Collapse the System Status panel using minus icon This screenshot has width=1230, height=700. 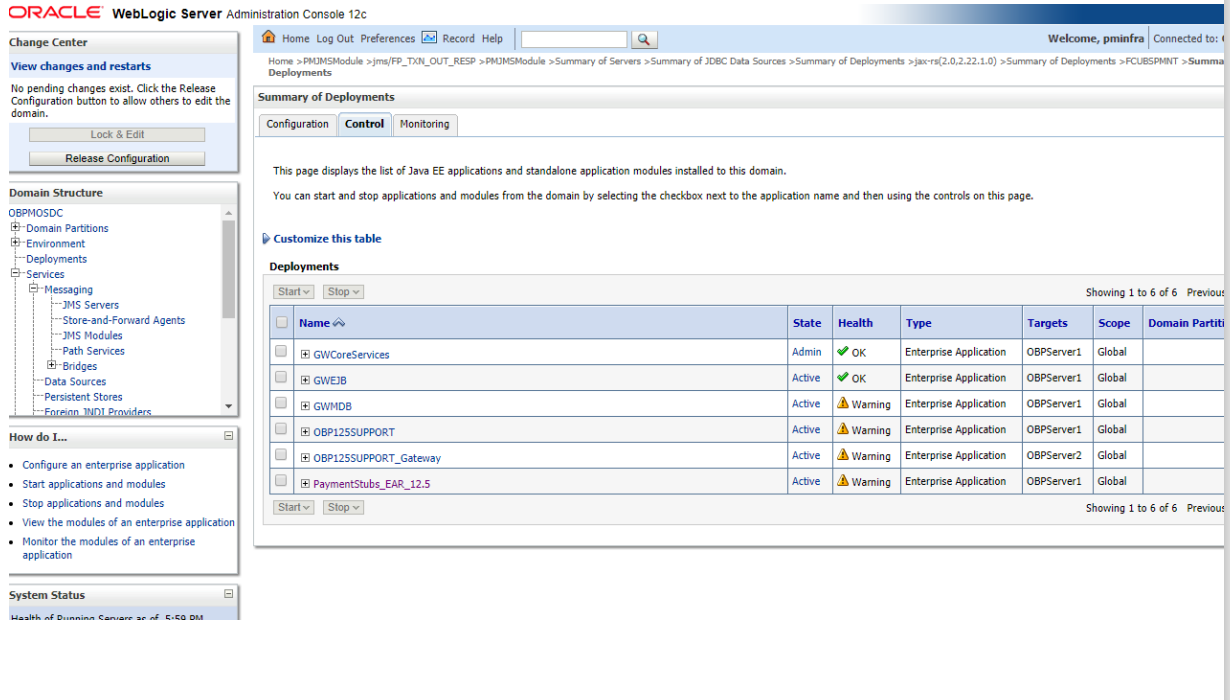click(x=230, y=595)
